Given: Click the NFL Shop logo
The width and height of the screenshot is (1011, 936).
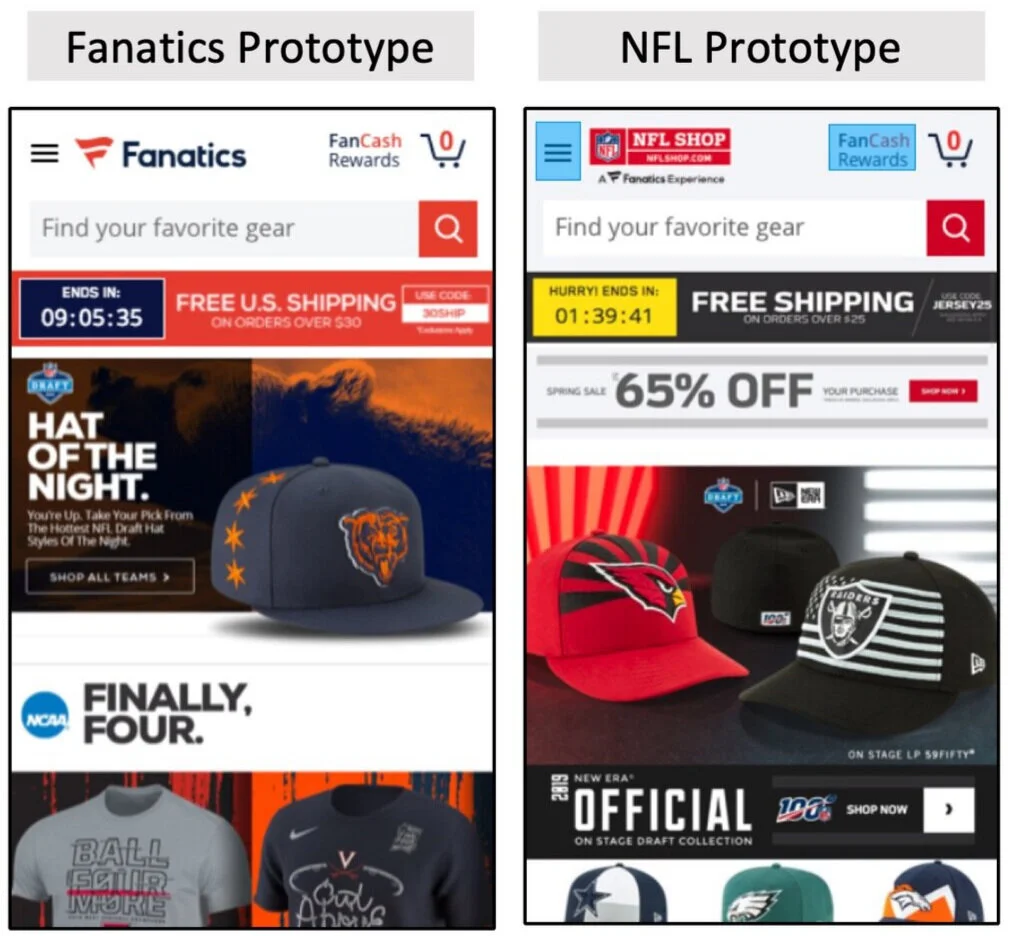Looking at the screenshot, I should [660, 147].
